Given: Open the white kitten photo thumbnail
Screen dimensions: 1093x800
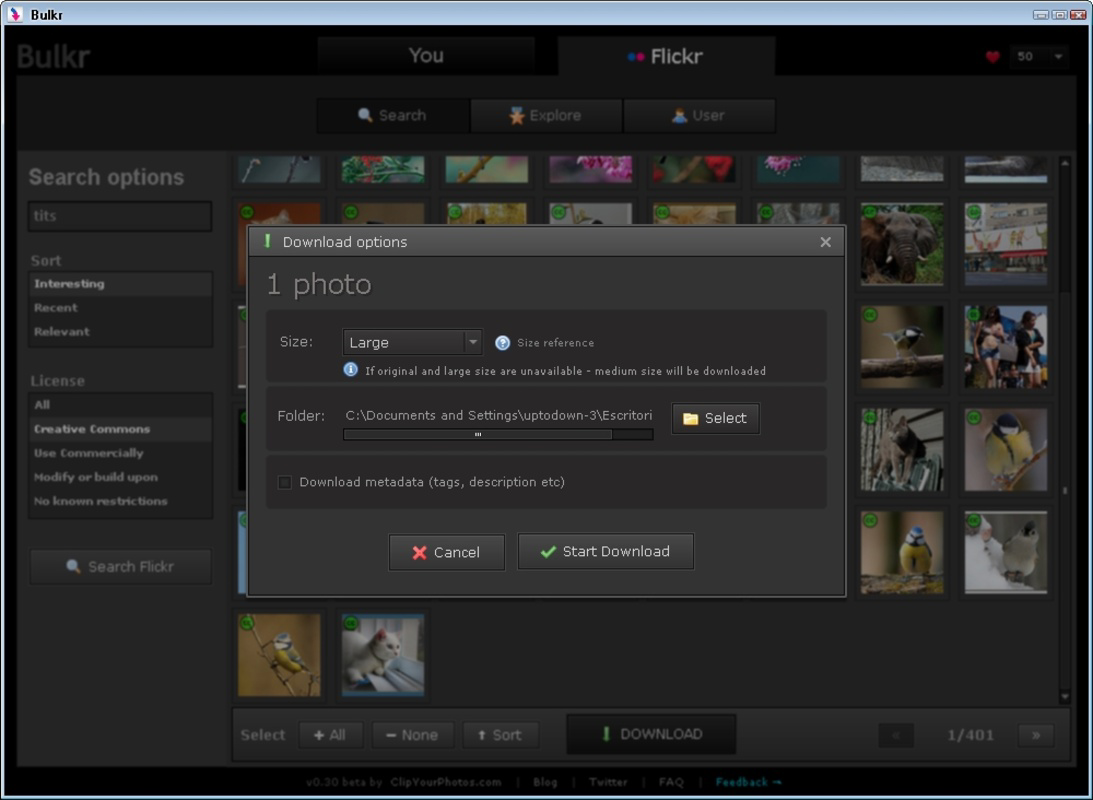Looking at the screenshot, I should (383, 655).
